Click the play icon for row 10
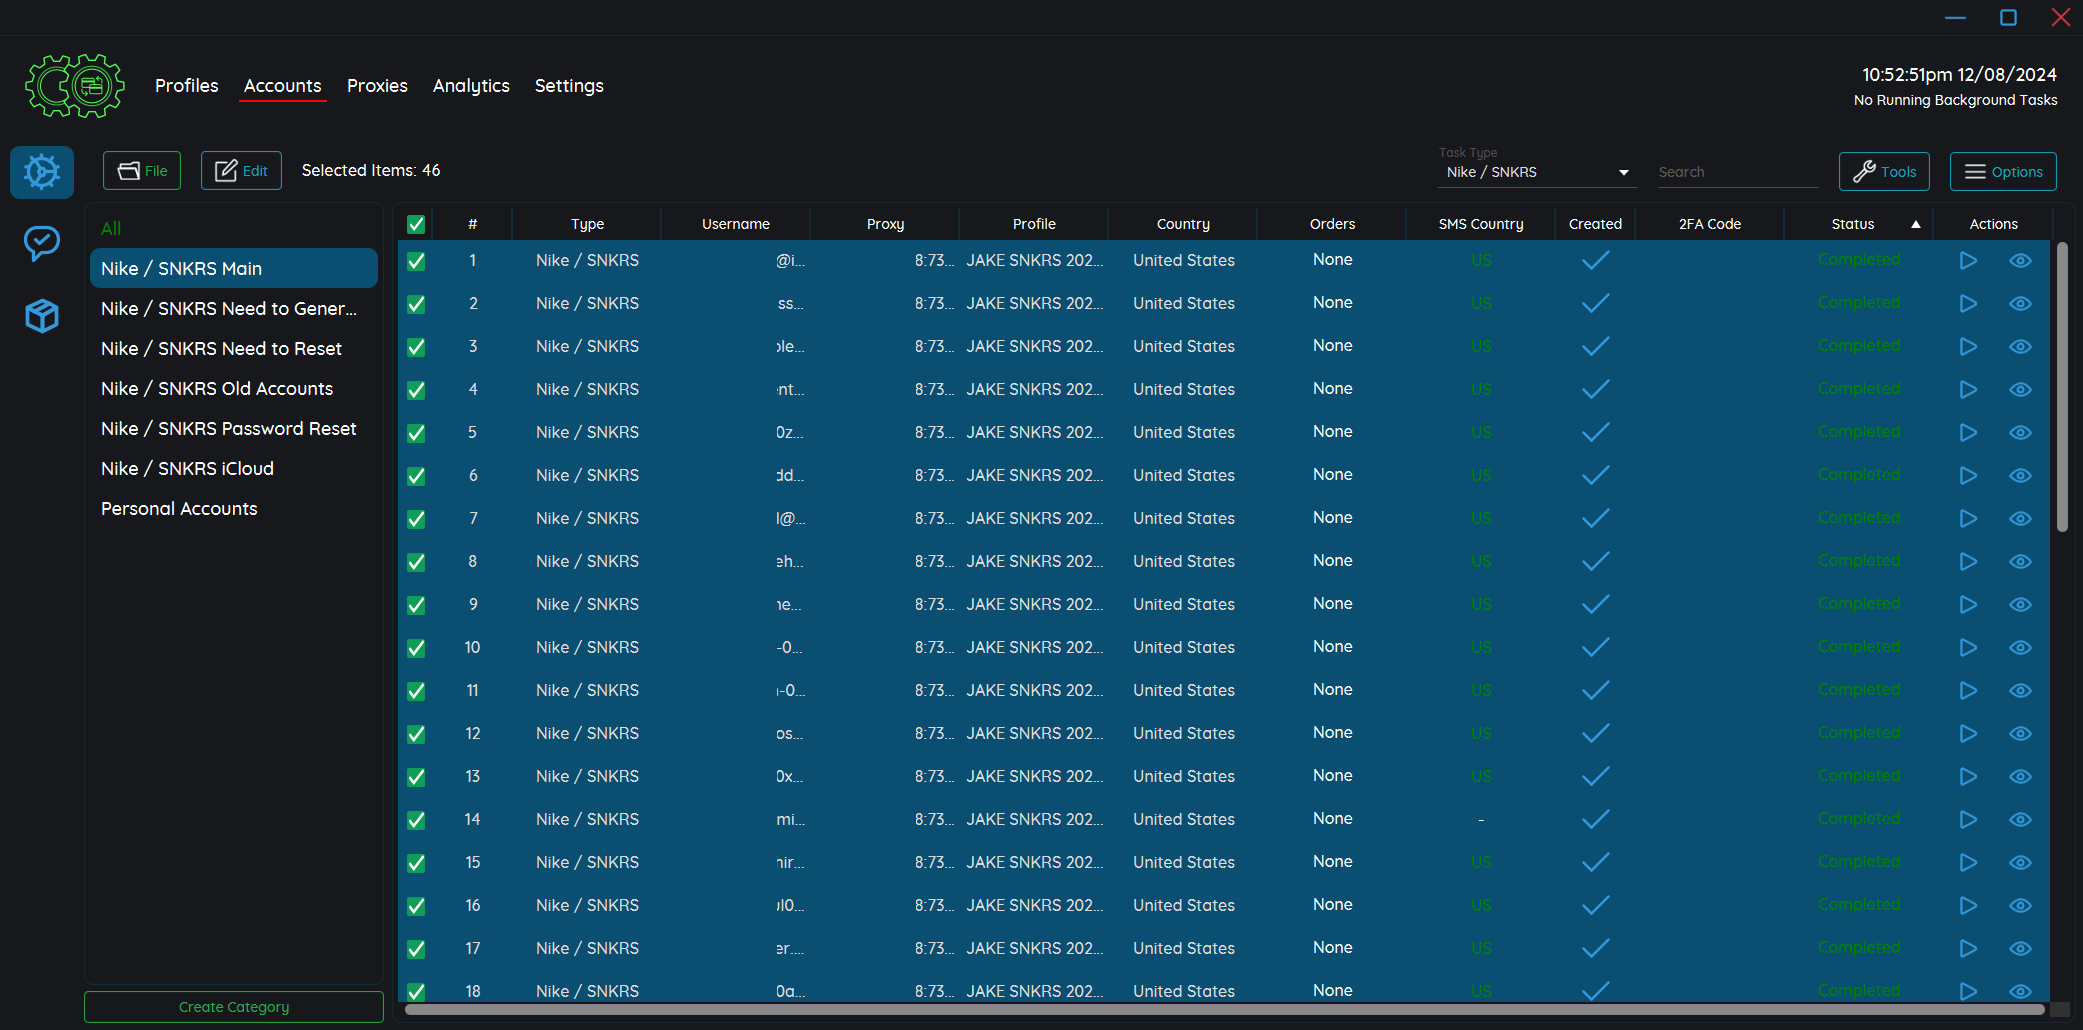Screen dimensions: 2083x1030 pyautogui.click(x=1968, y=648)
